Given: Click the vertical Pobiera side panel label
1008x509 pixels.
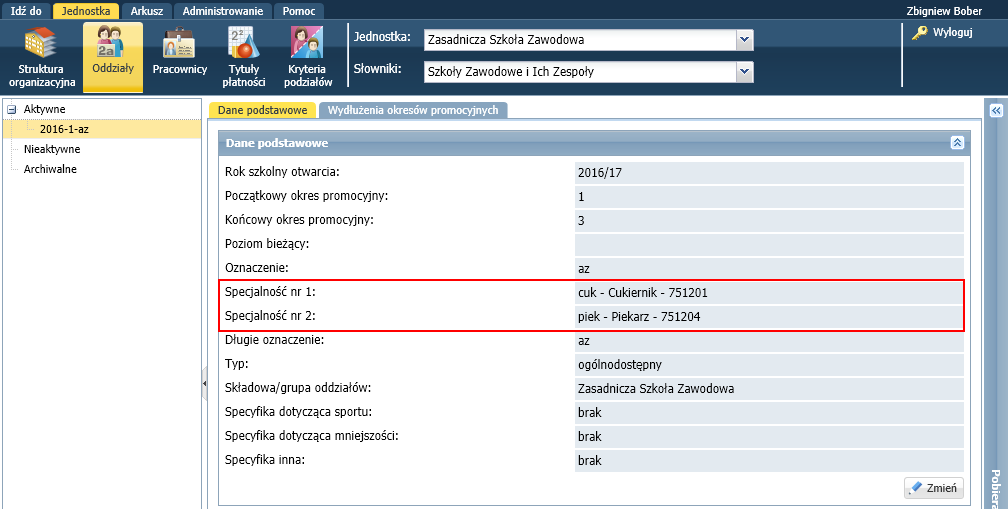Looking at the screenshot, I should point(996,488).
